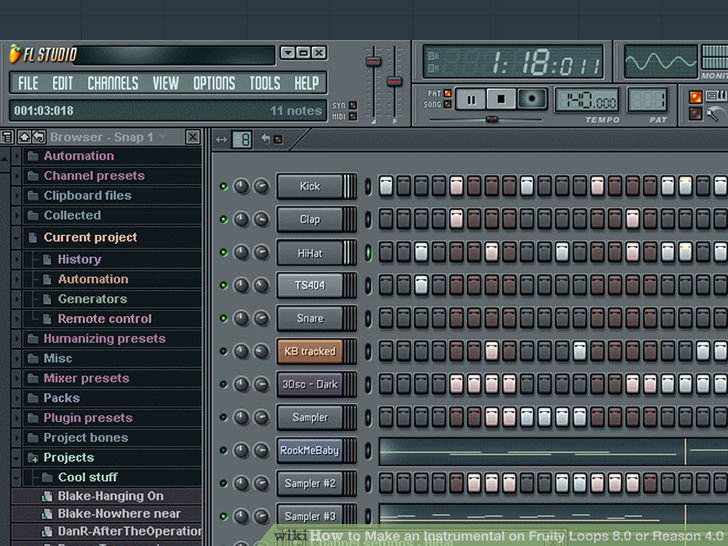Toggle the Snare channel mute LED
Viewport: 728px width, 546px height.
pos(223,318)
